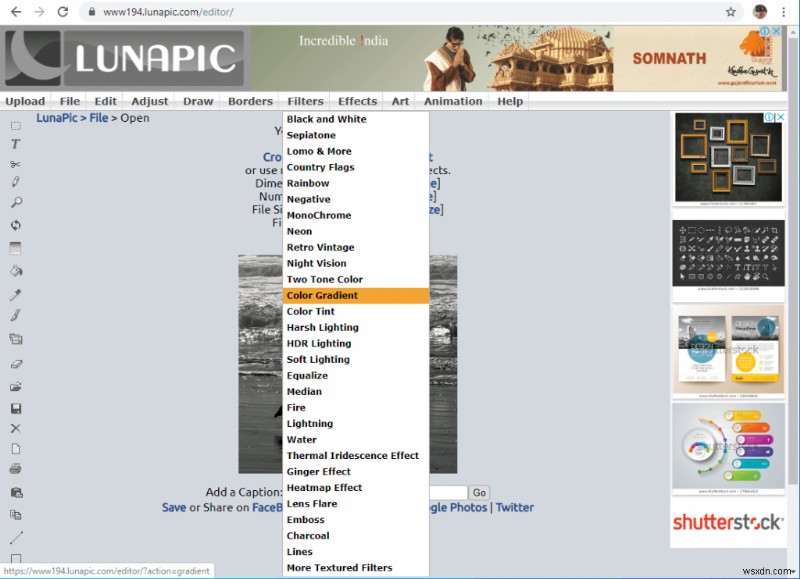Open the Animation menu
Screen dimensions: 800x579
click(453, 101)
